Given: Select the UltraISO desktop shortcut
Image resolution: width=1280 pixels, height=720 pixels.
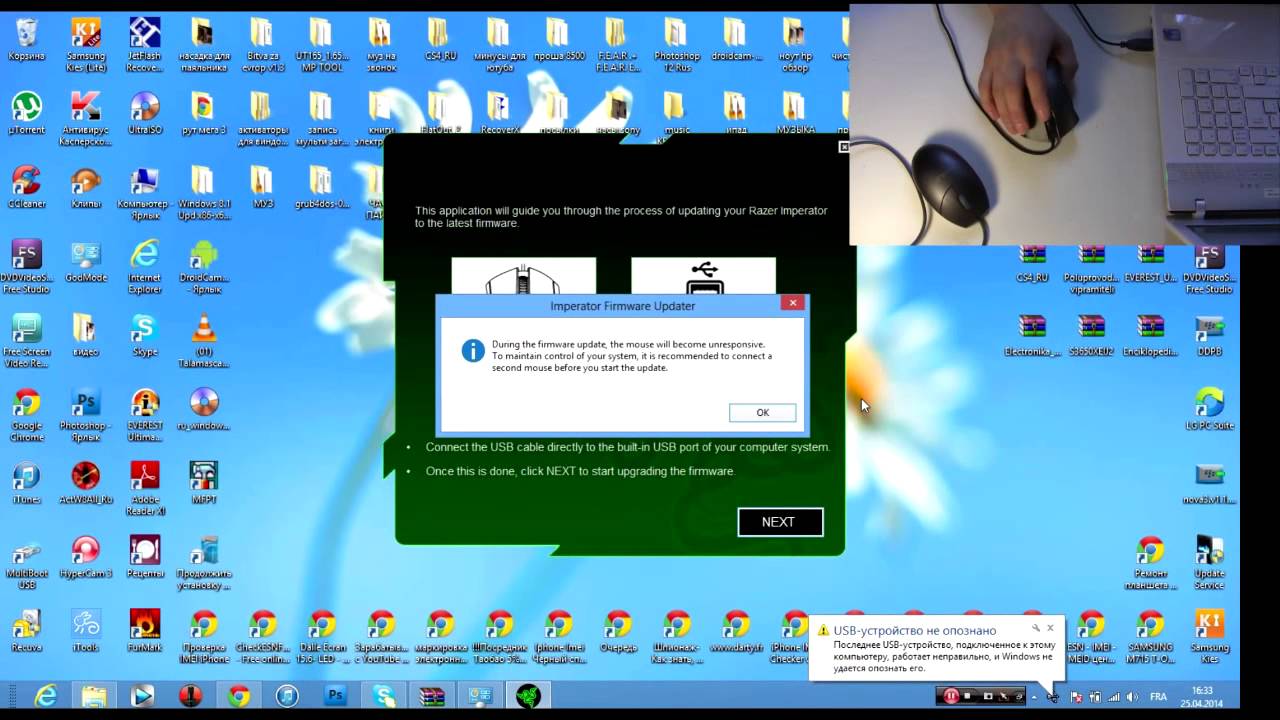Looking at the screenshot, I should 145,113.
